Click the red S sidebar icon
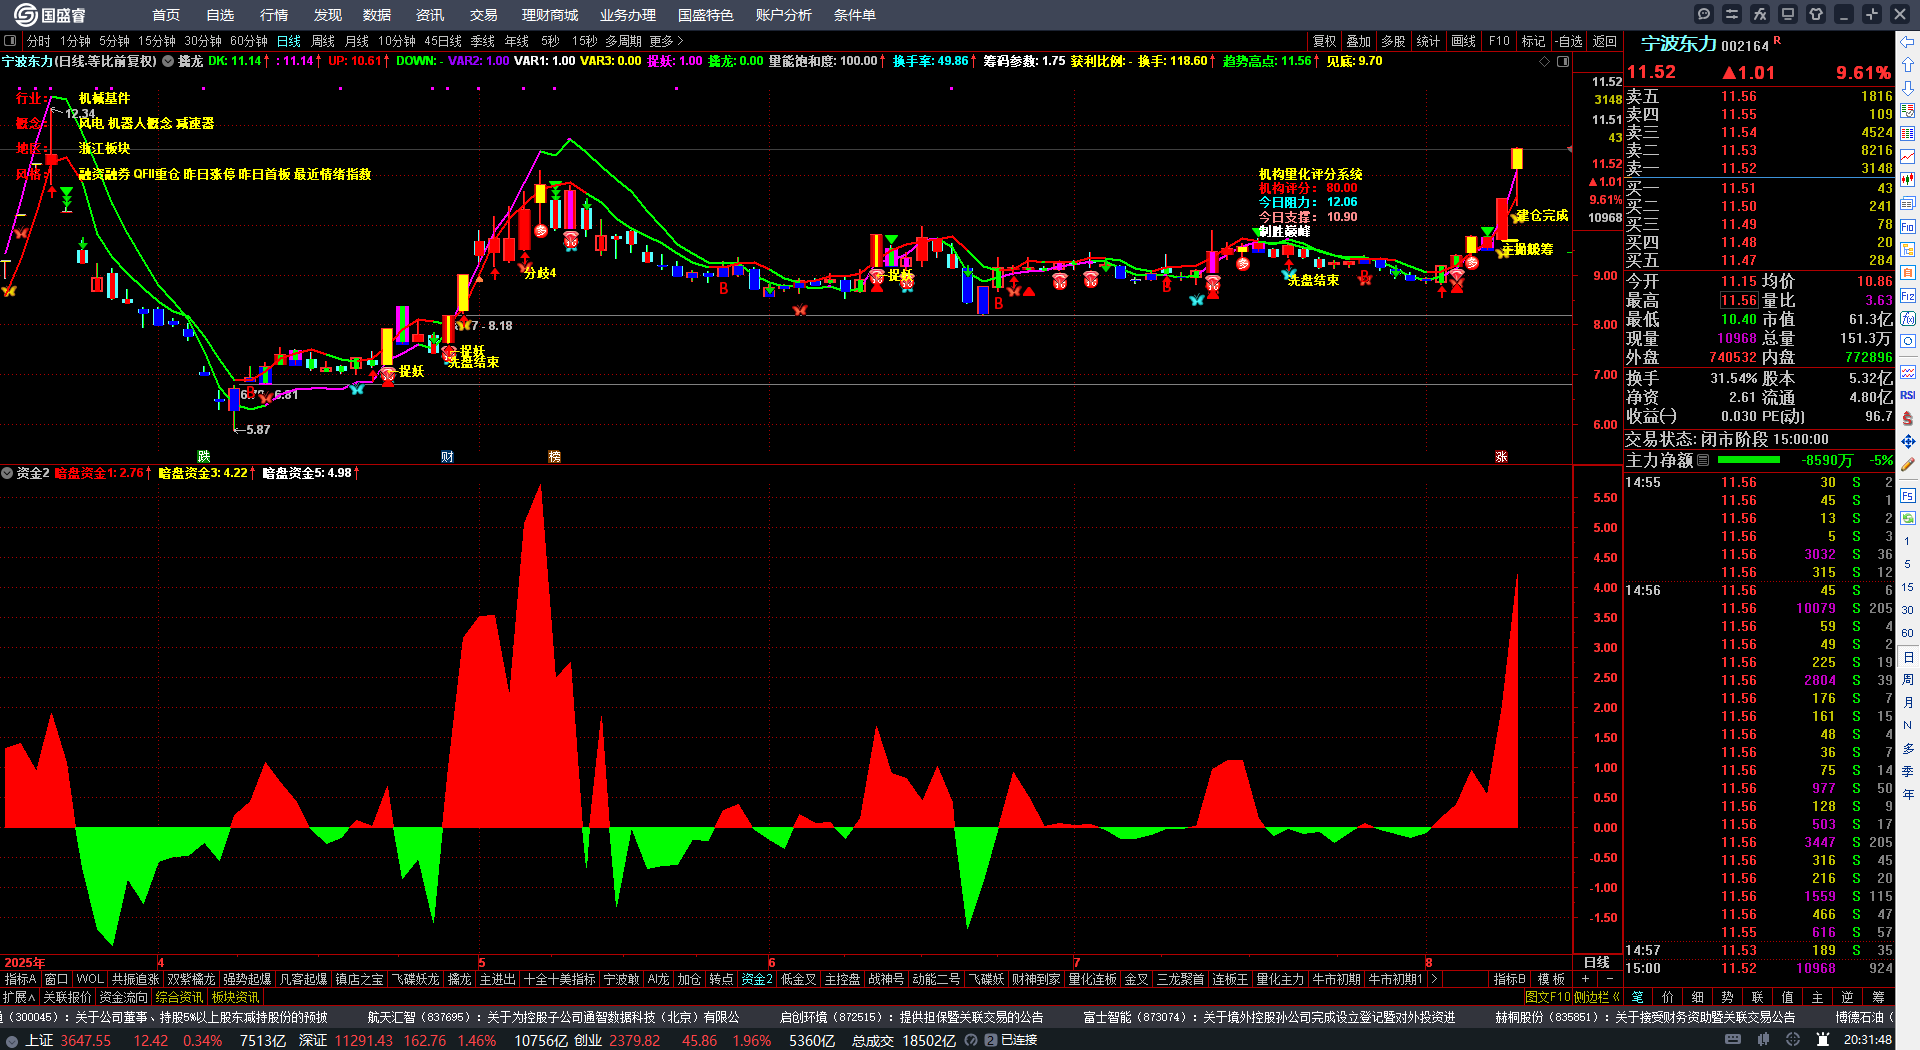1920x1050 pixels. [x=1908, y=418]
